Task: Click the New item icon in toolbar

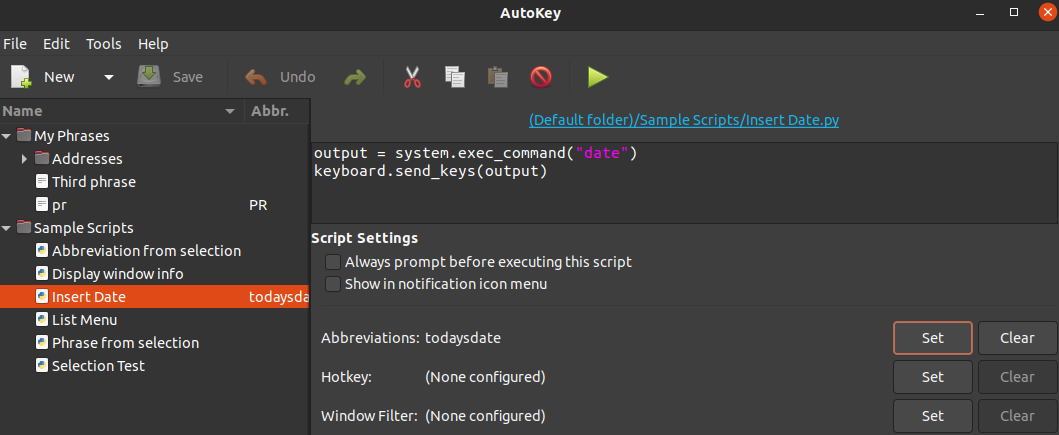Action: (22, 77)
